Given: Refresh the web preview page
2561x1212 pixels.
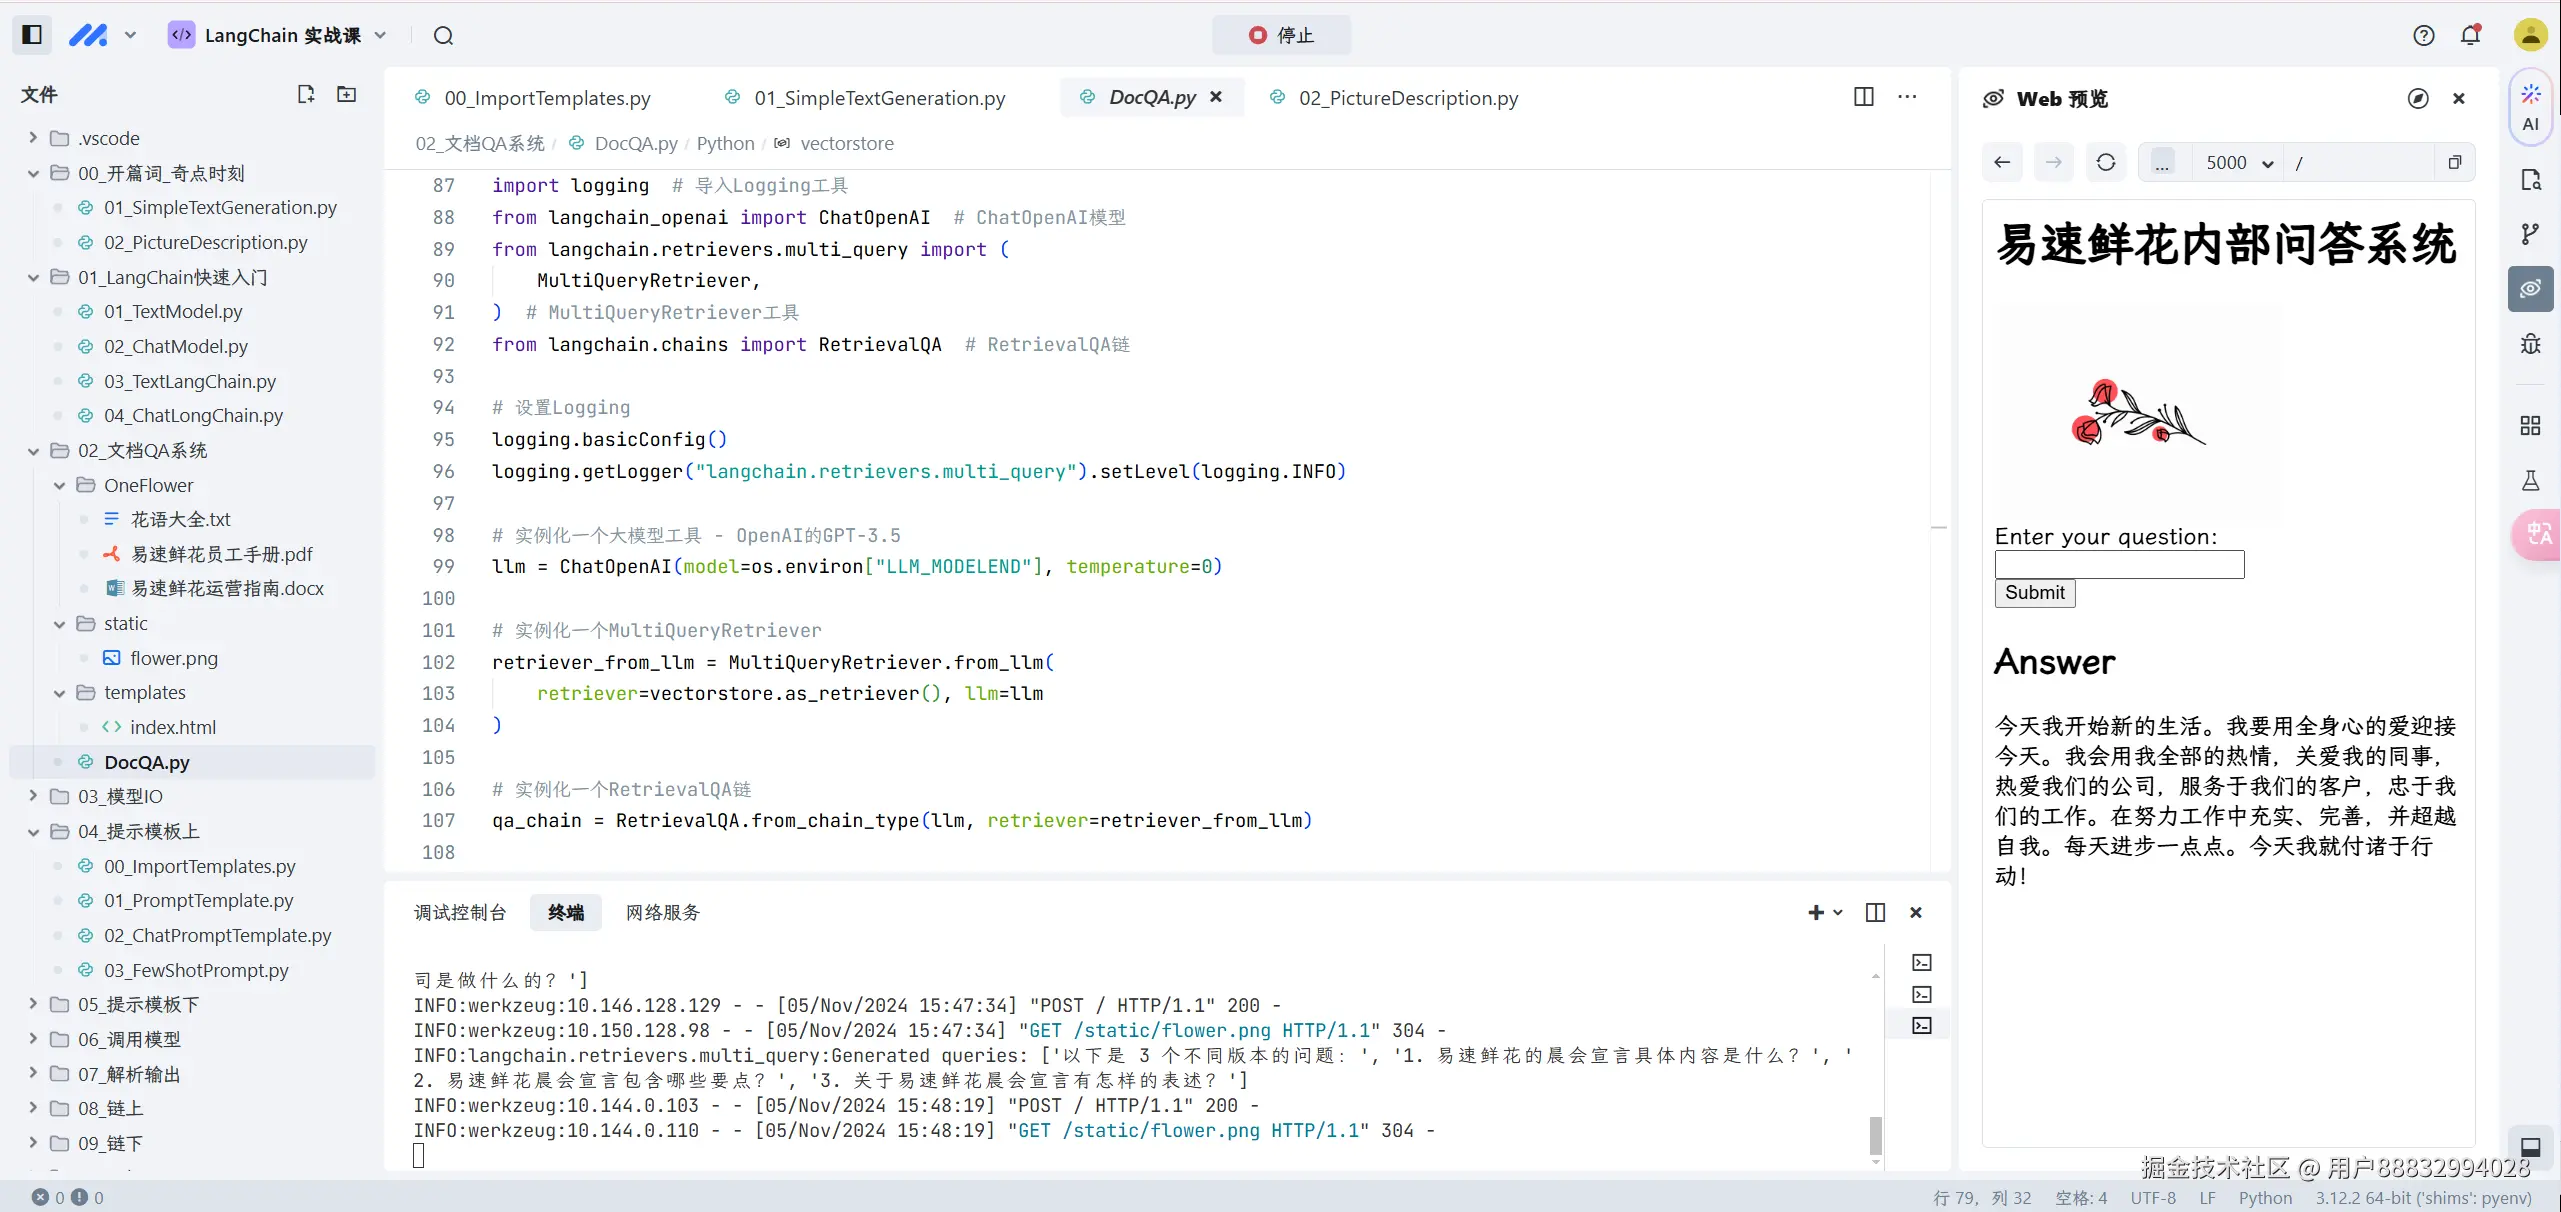Looking at the screenshot, I should [2105, 163].
